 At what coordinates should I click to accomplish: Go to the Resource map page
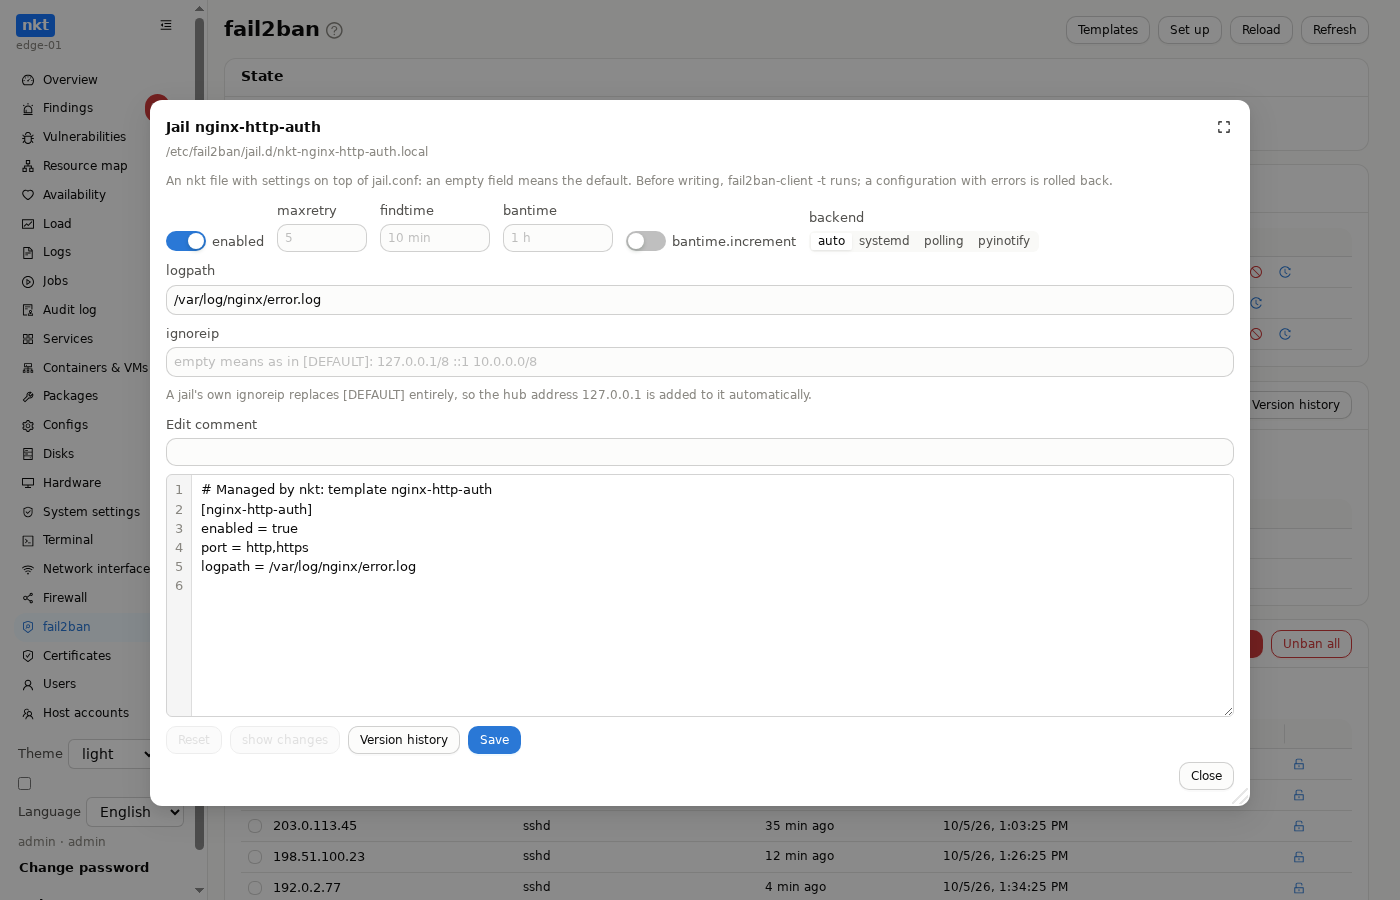(x=85, y=166)
